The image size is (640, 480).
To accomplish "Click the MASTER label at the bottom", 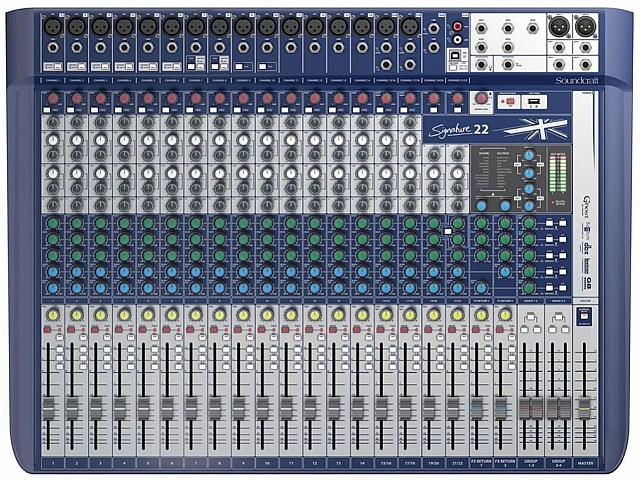I will click(580, 463).
